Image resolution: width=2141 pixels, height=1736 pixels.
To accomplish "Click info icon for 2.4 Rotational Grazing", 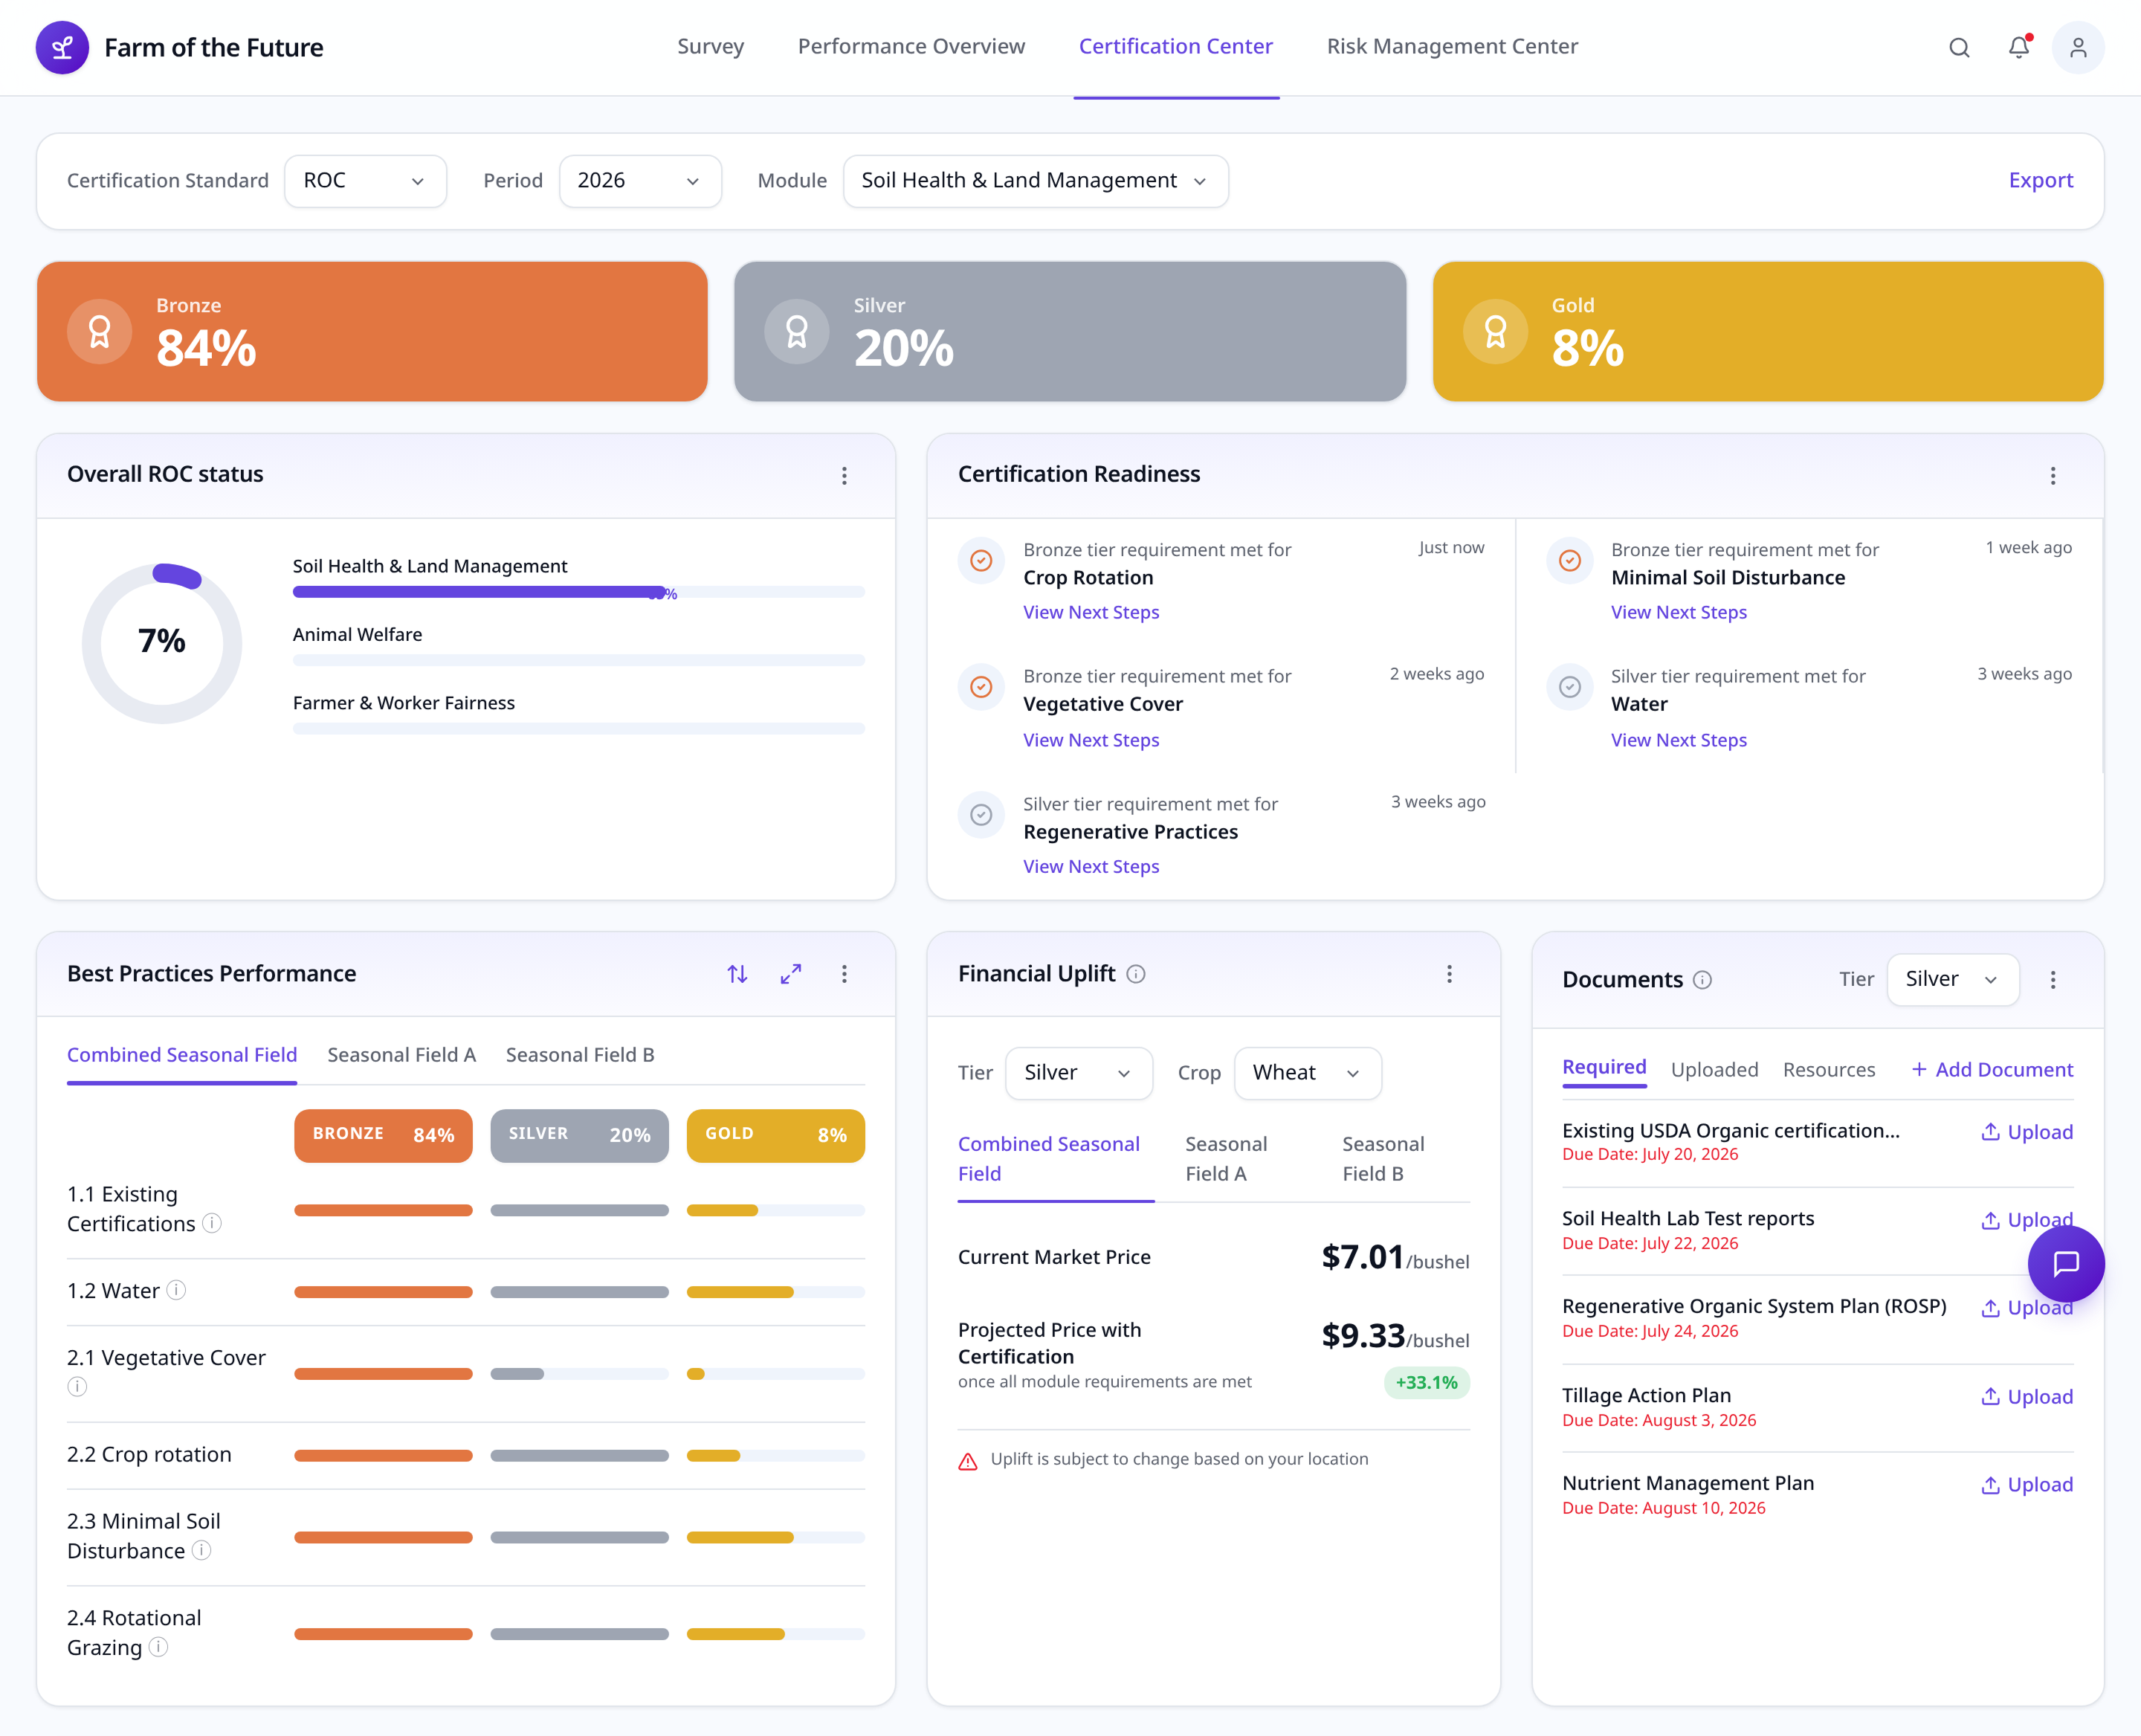I will point(158,1646).
